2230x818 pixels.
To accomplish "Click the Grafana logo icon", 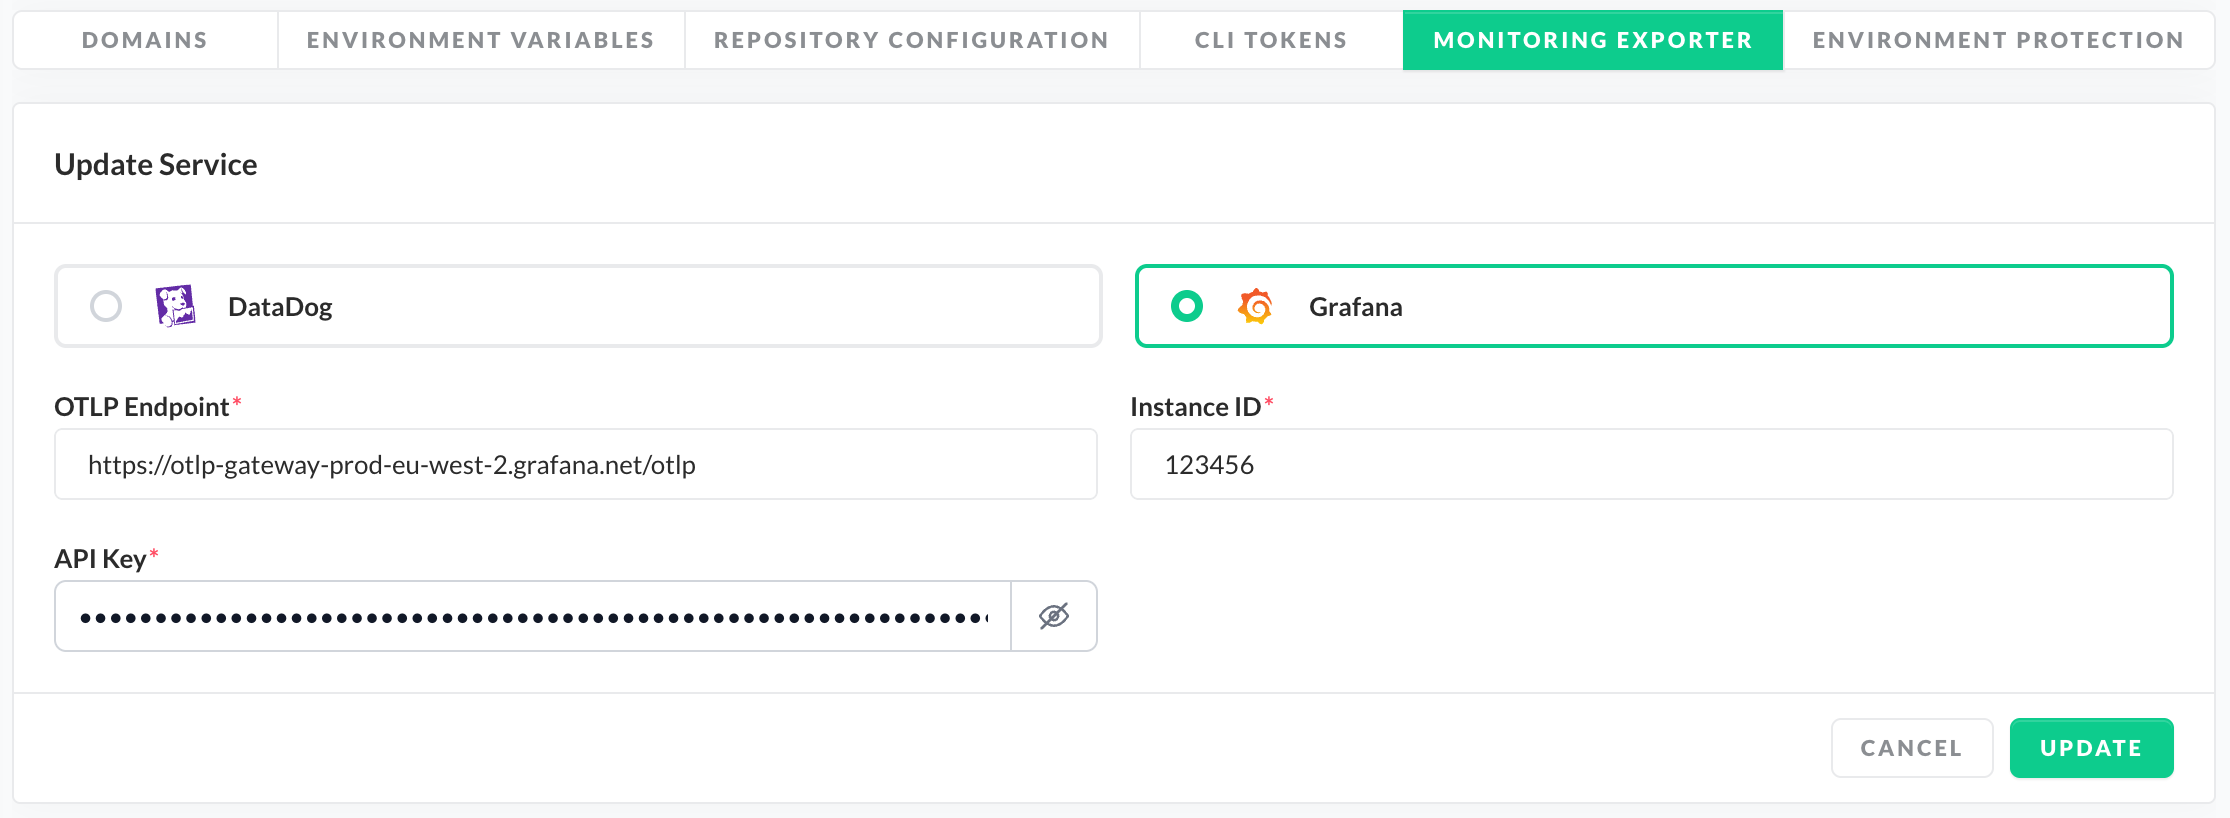I will coord(1255,306).
